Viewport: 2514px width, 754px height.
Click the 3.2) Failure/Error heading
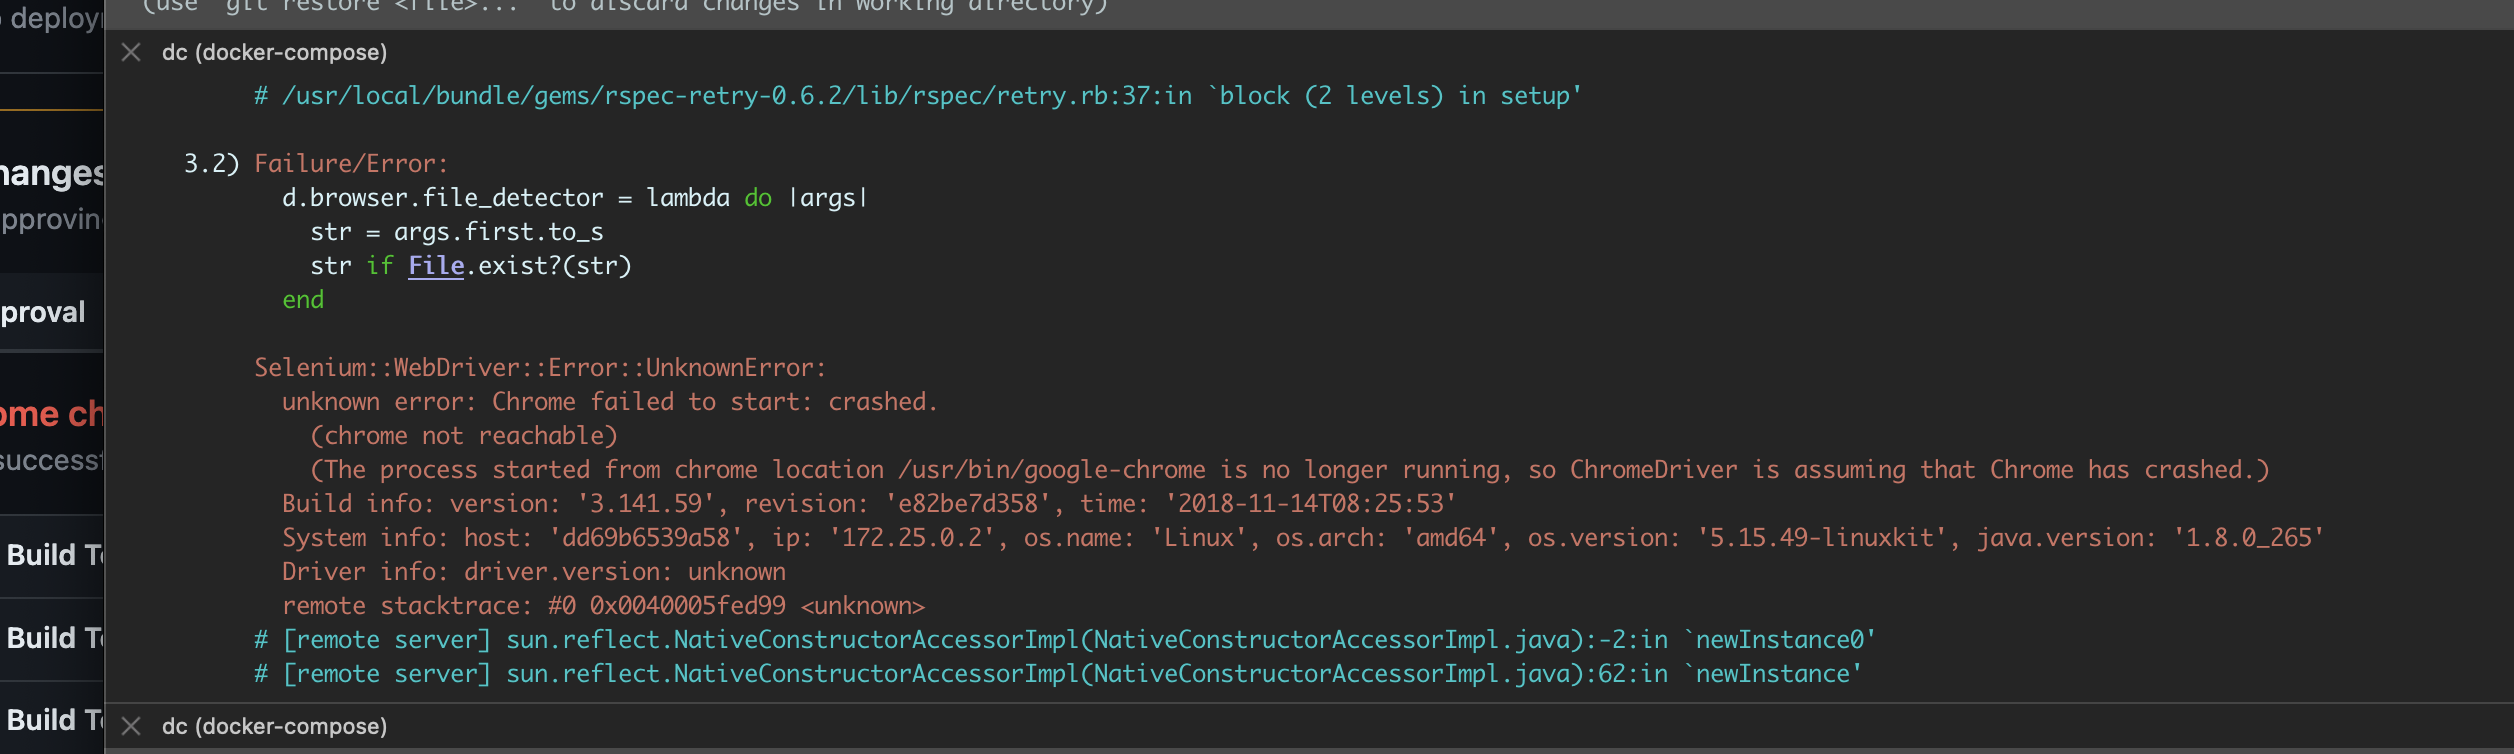tap(315, 163)
